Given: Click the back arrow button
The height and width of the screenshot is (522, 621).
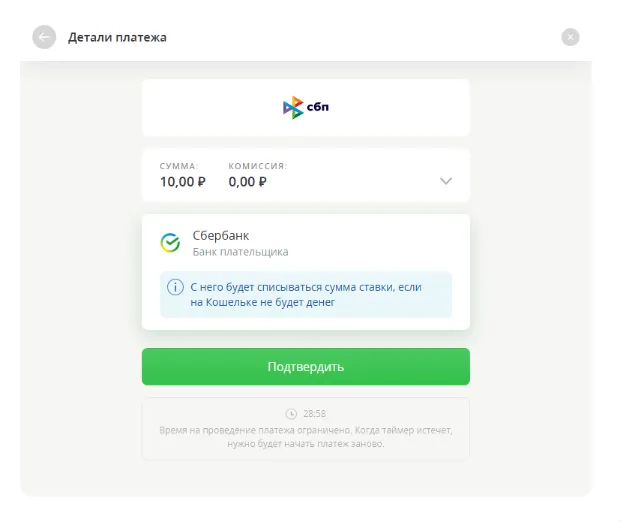Looking at the screenshot, I should pos(44,38).
